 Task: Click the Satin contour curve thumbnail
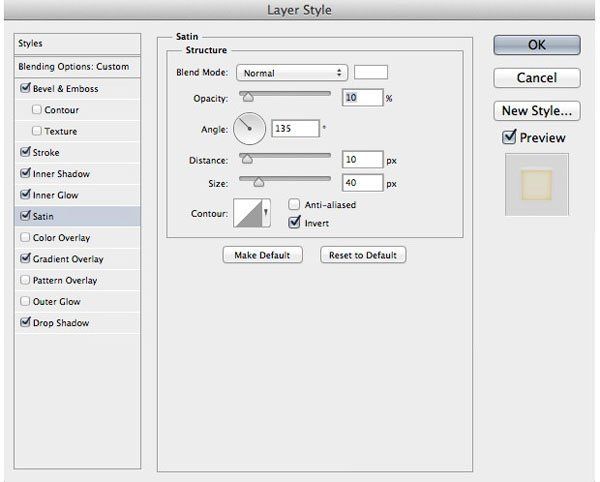coord(248,213)
